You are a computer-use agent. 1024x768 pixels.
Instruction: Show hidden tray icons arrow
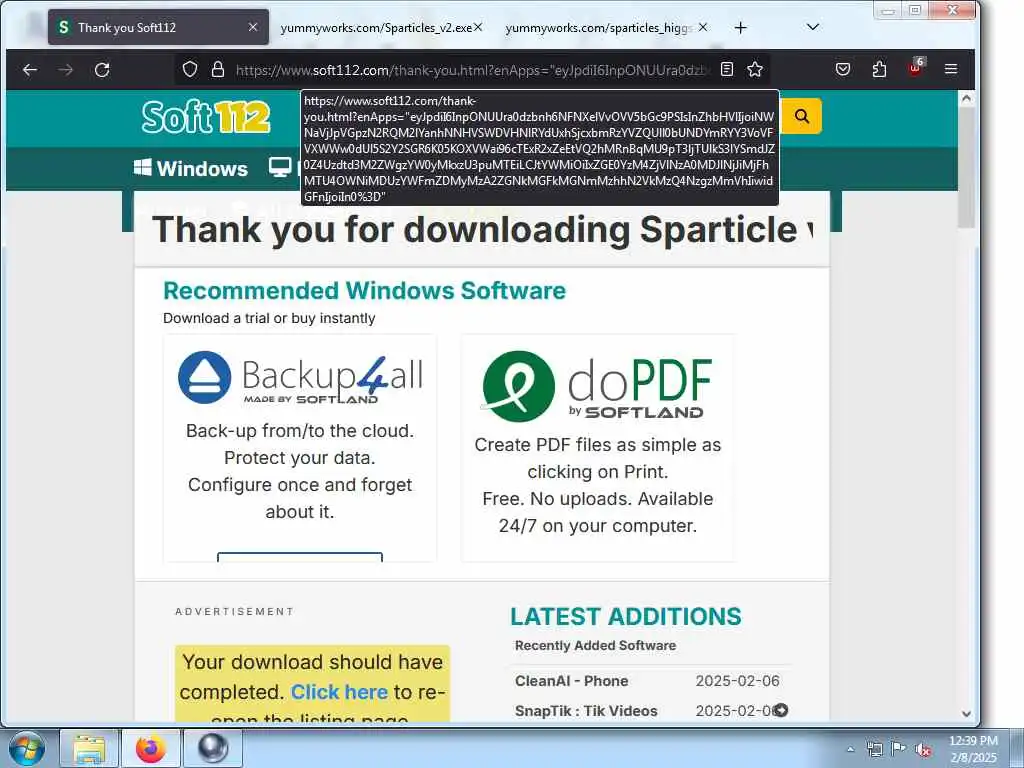850,749
